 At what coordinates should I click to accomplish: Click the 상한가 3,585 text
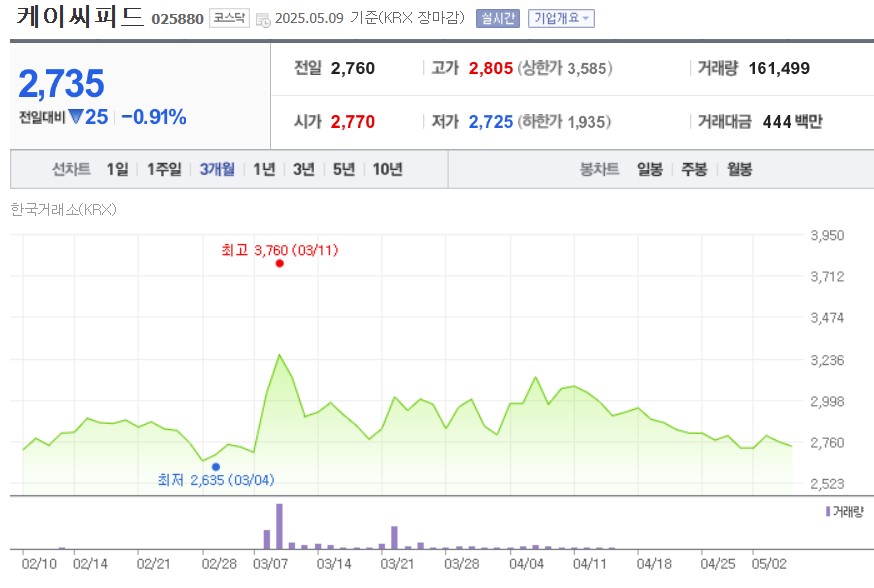click(565, 68)
